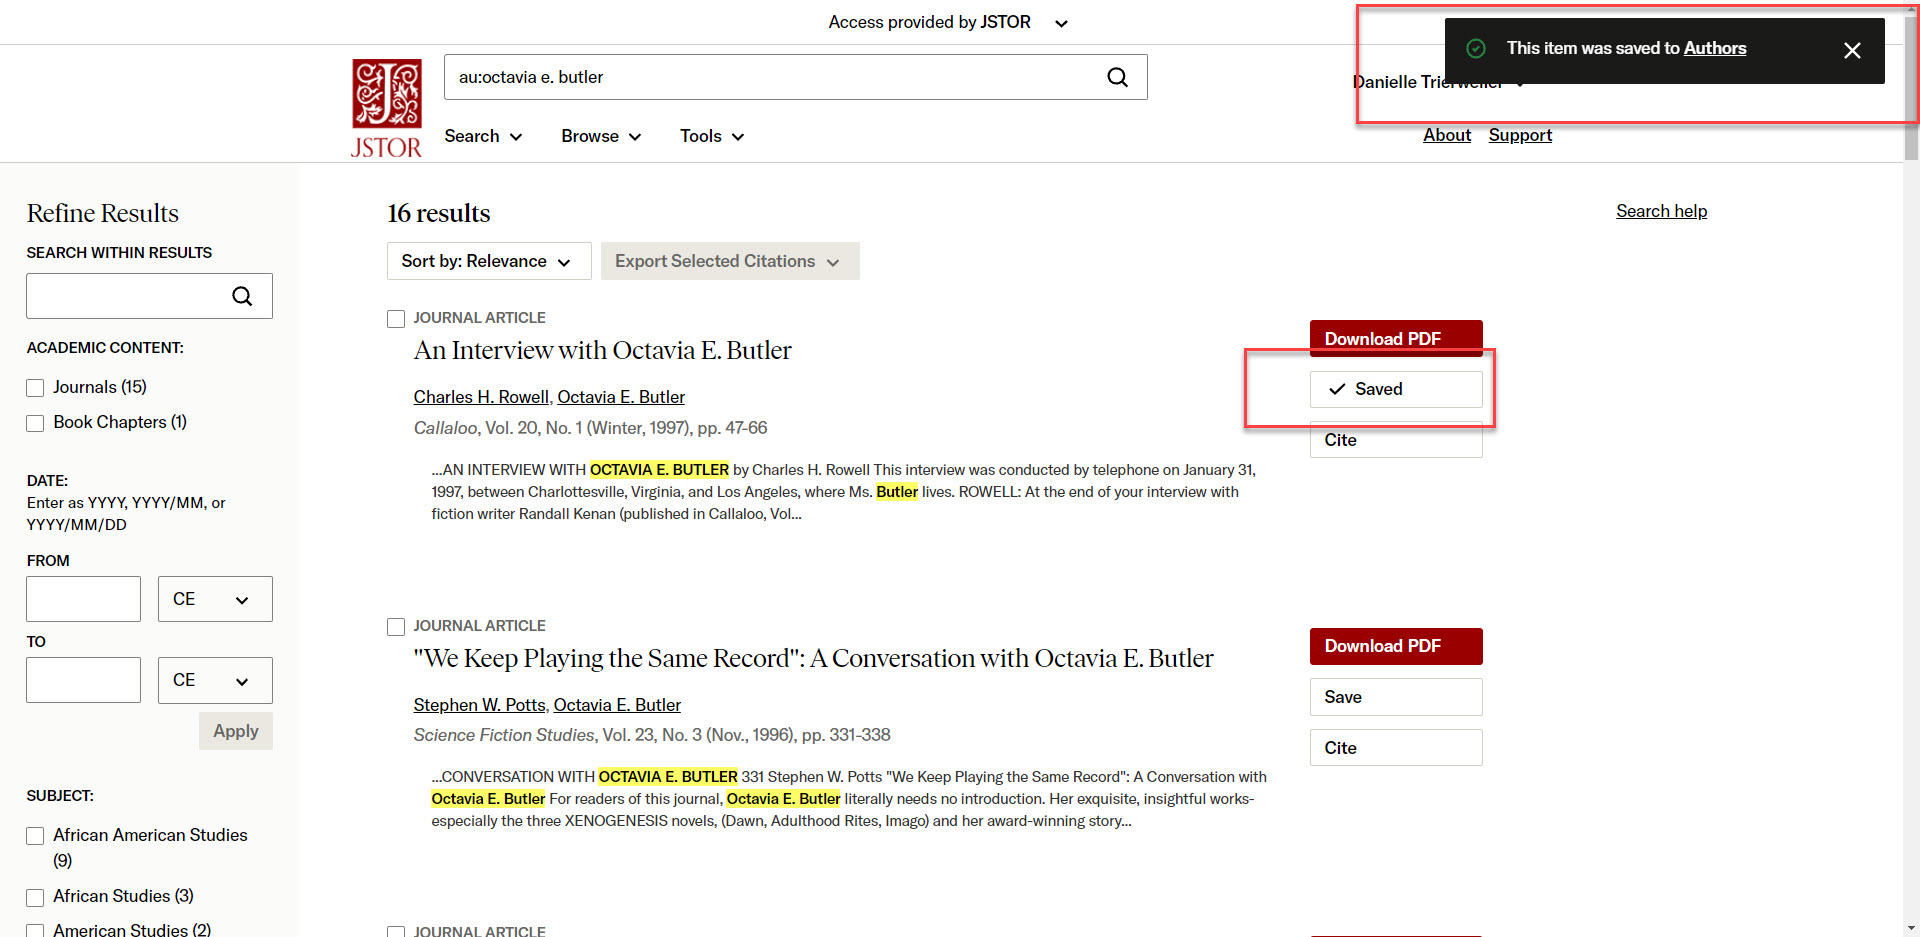This screenshot has height=937, width=1920.
Task: Open author link Stephen W. Potts
Action: 479,705
